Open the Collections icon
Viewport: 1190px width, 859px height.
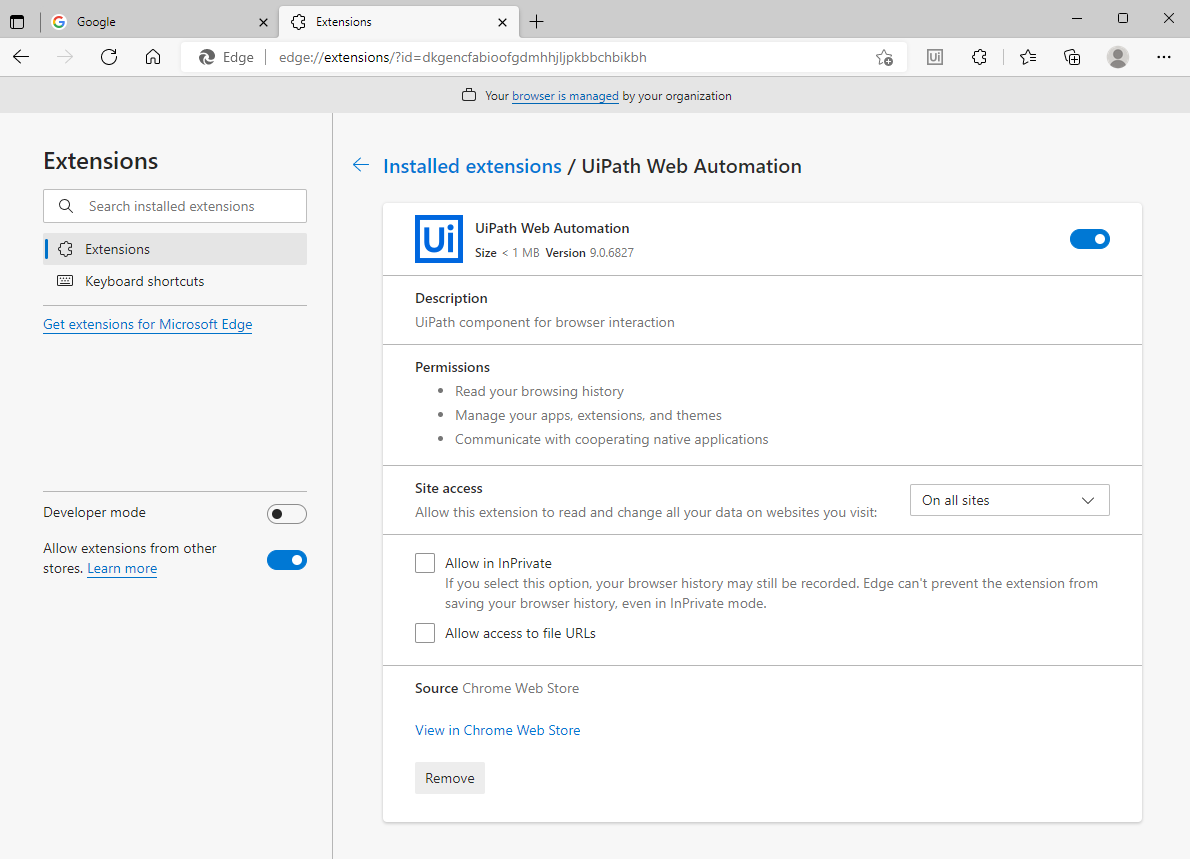point(1072,57)
